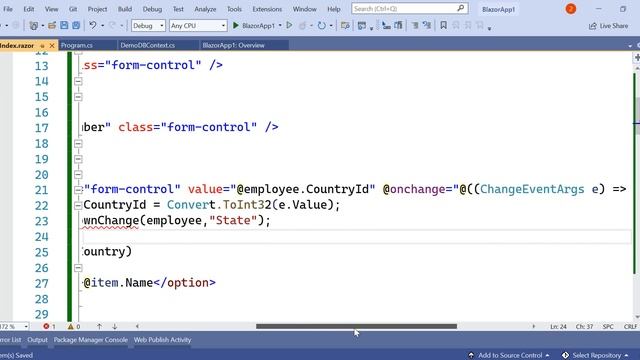This screenshot has height=360, width=640.
Task: Open the Undo history dropdown arrow
Action: (102, 26)
